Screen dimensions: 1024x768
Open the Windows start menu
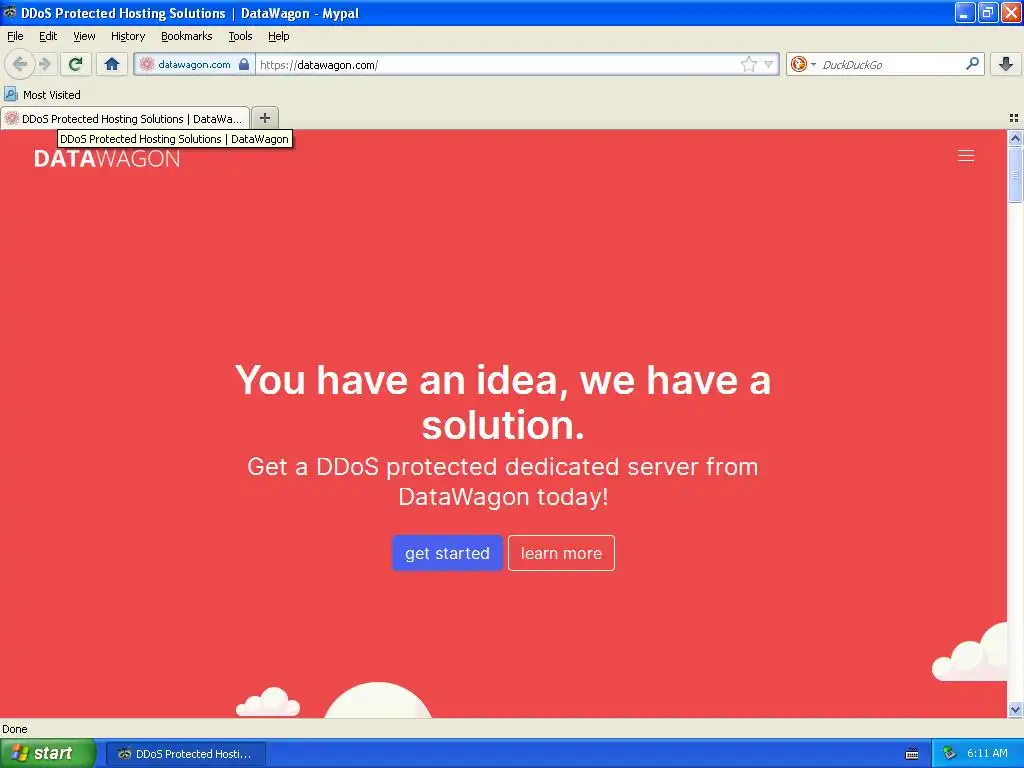tap(46, 753)
